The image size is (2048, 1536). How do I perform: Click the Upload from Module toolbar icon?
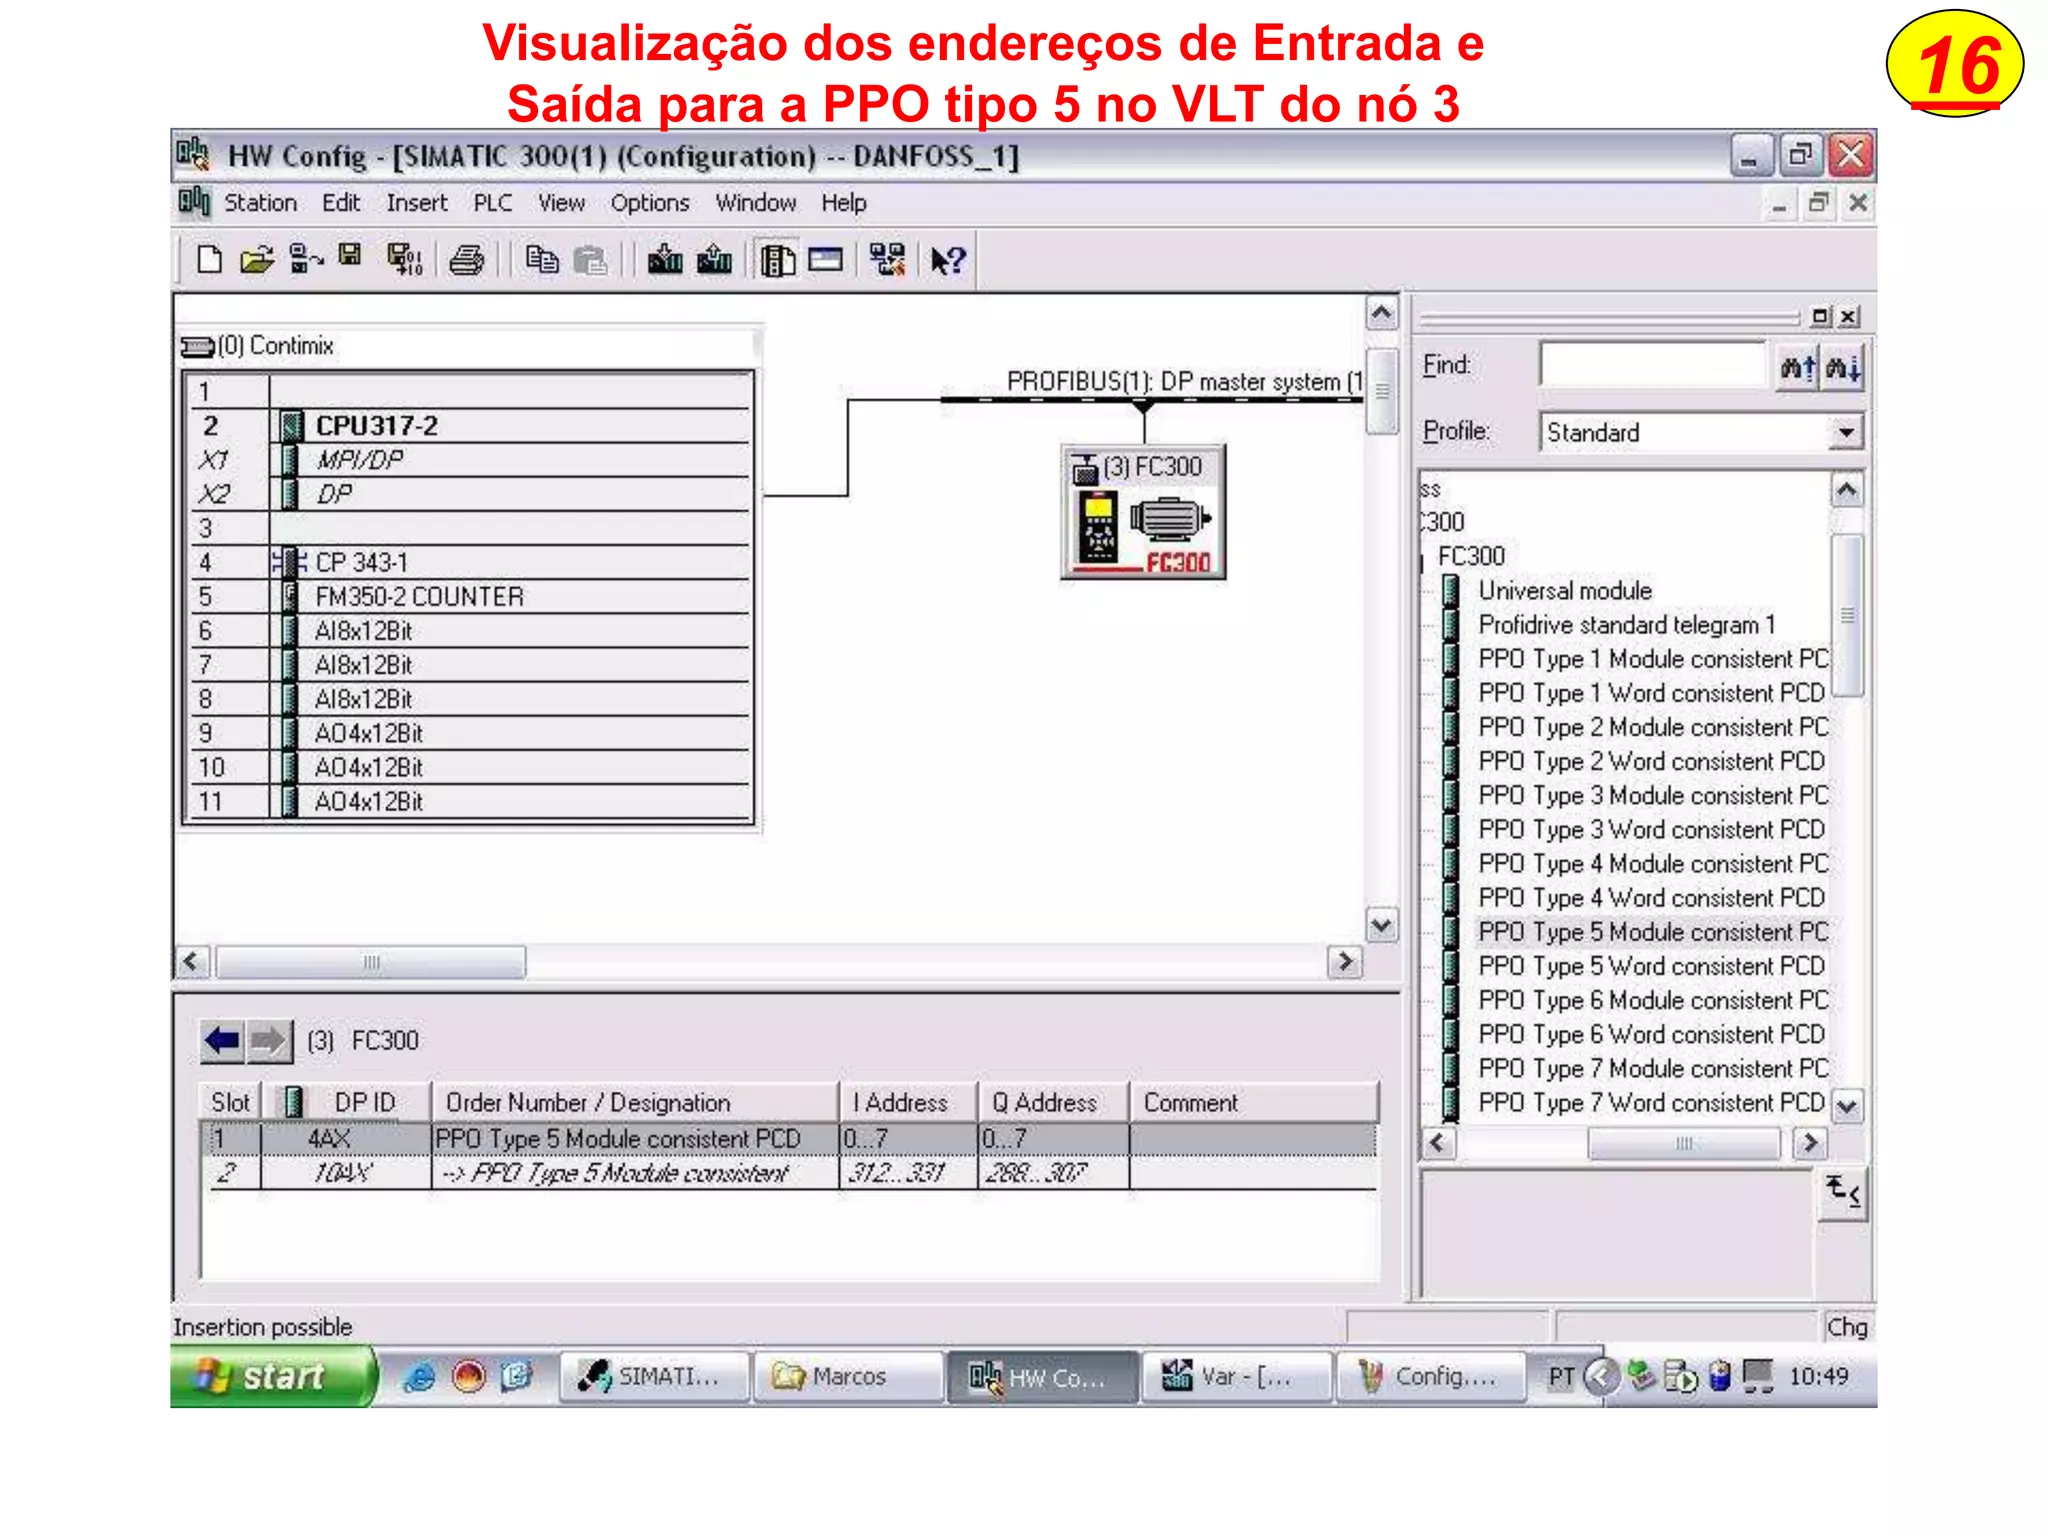click(x=714, y=261)
